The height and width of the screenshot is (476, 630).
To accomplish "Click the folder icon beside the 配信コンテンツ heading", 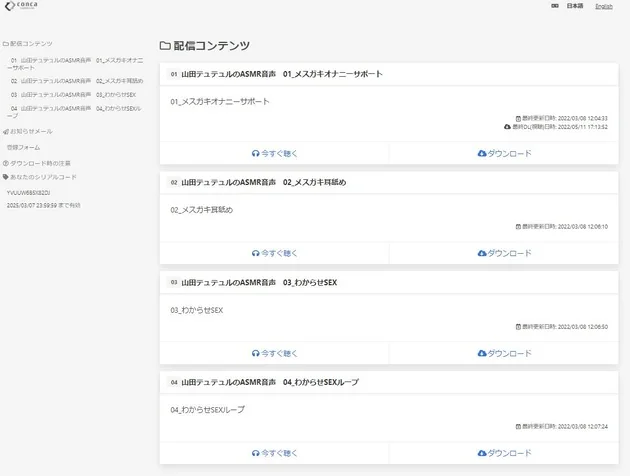I will click(x=165, y=46).
